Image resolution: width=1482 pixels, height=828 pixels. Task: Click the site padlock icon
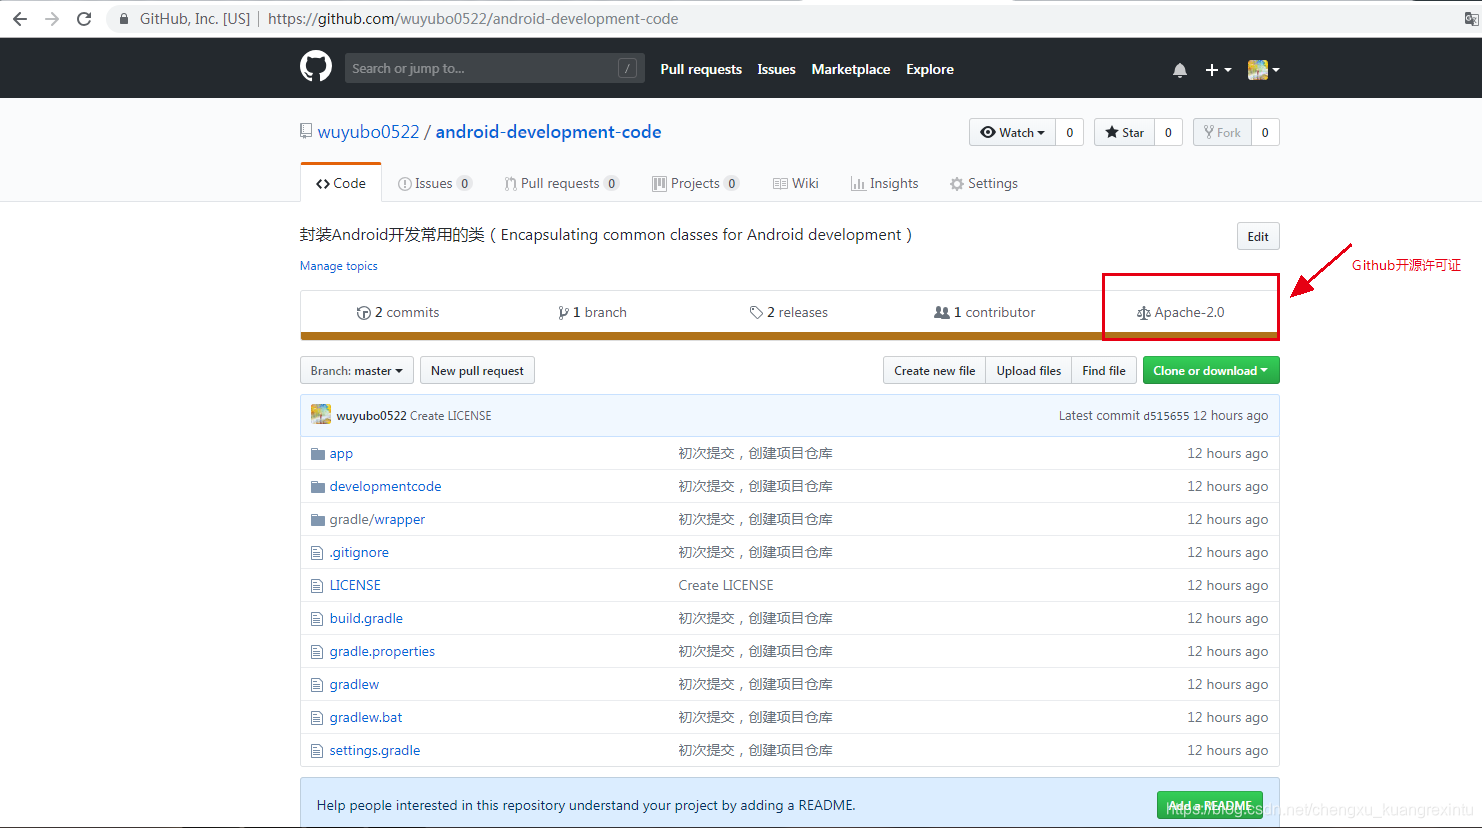click(x=124, y=19)
